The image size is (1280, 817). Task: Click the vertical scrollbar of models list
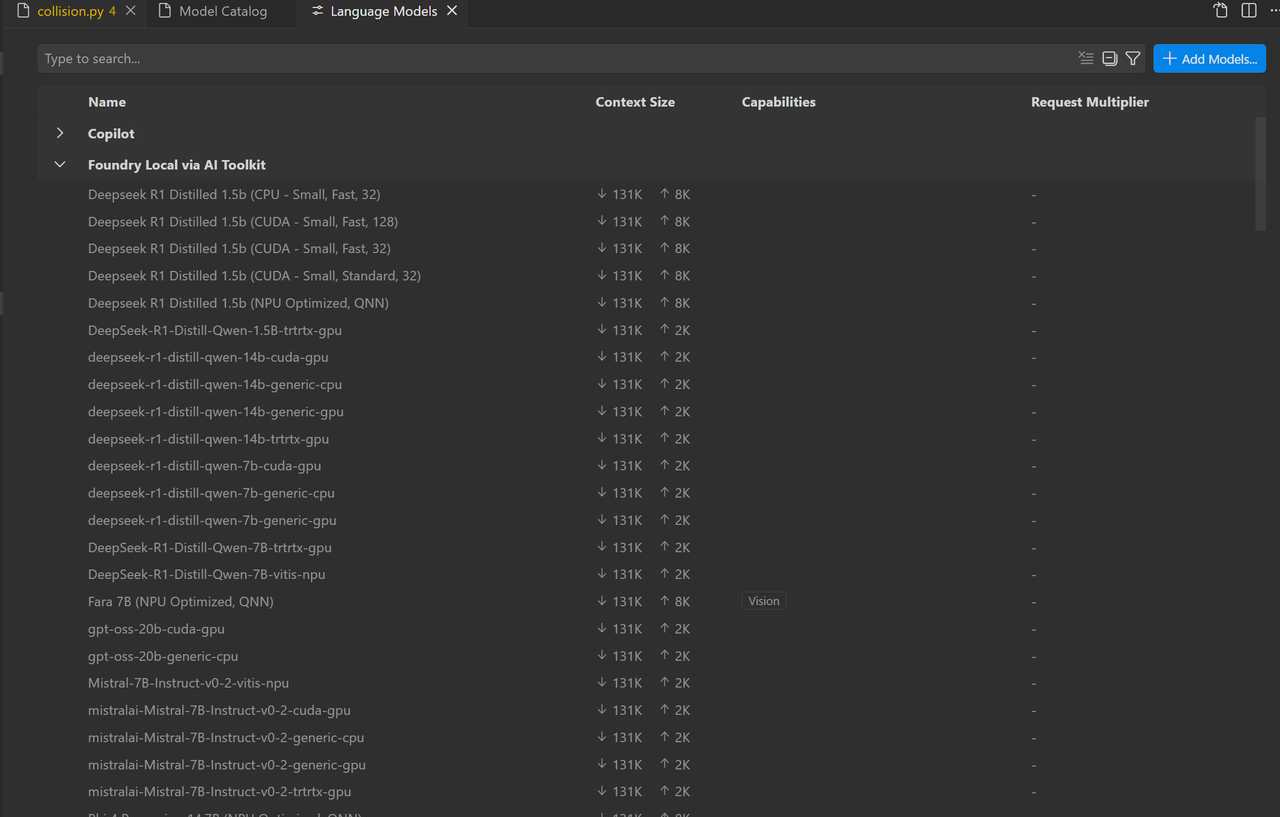[x=1260, y=175]
